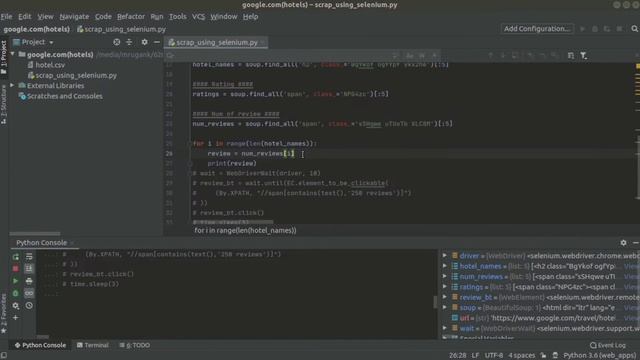Attach debugger to the Python console

click(16, 293)
